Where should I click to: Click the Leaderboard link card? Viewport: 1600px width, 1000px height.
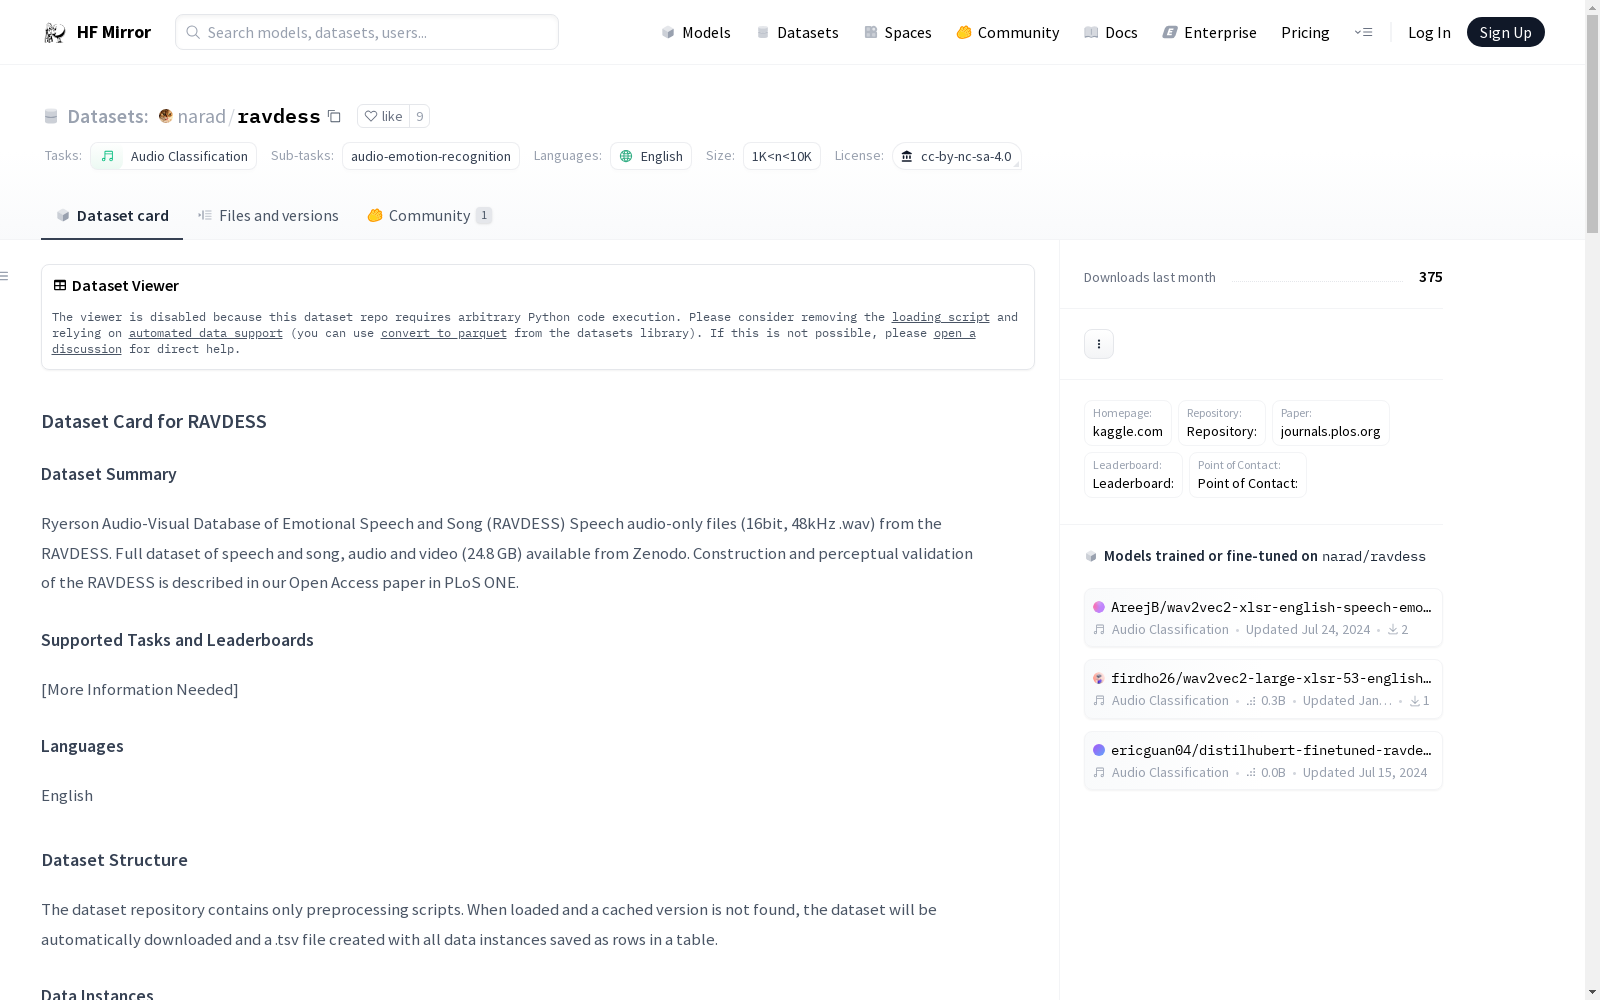1134,475
